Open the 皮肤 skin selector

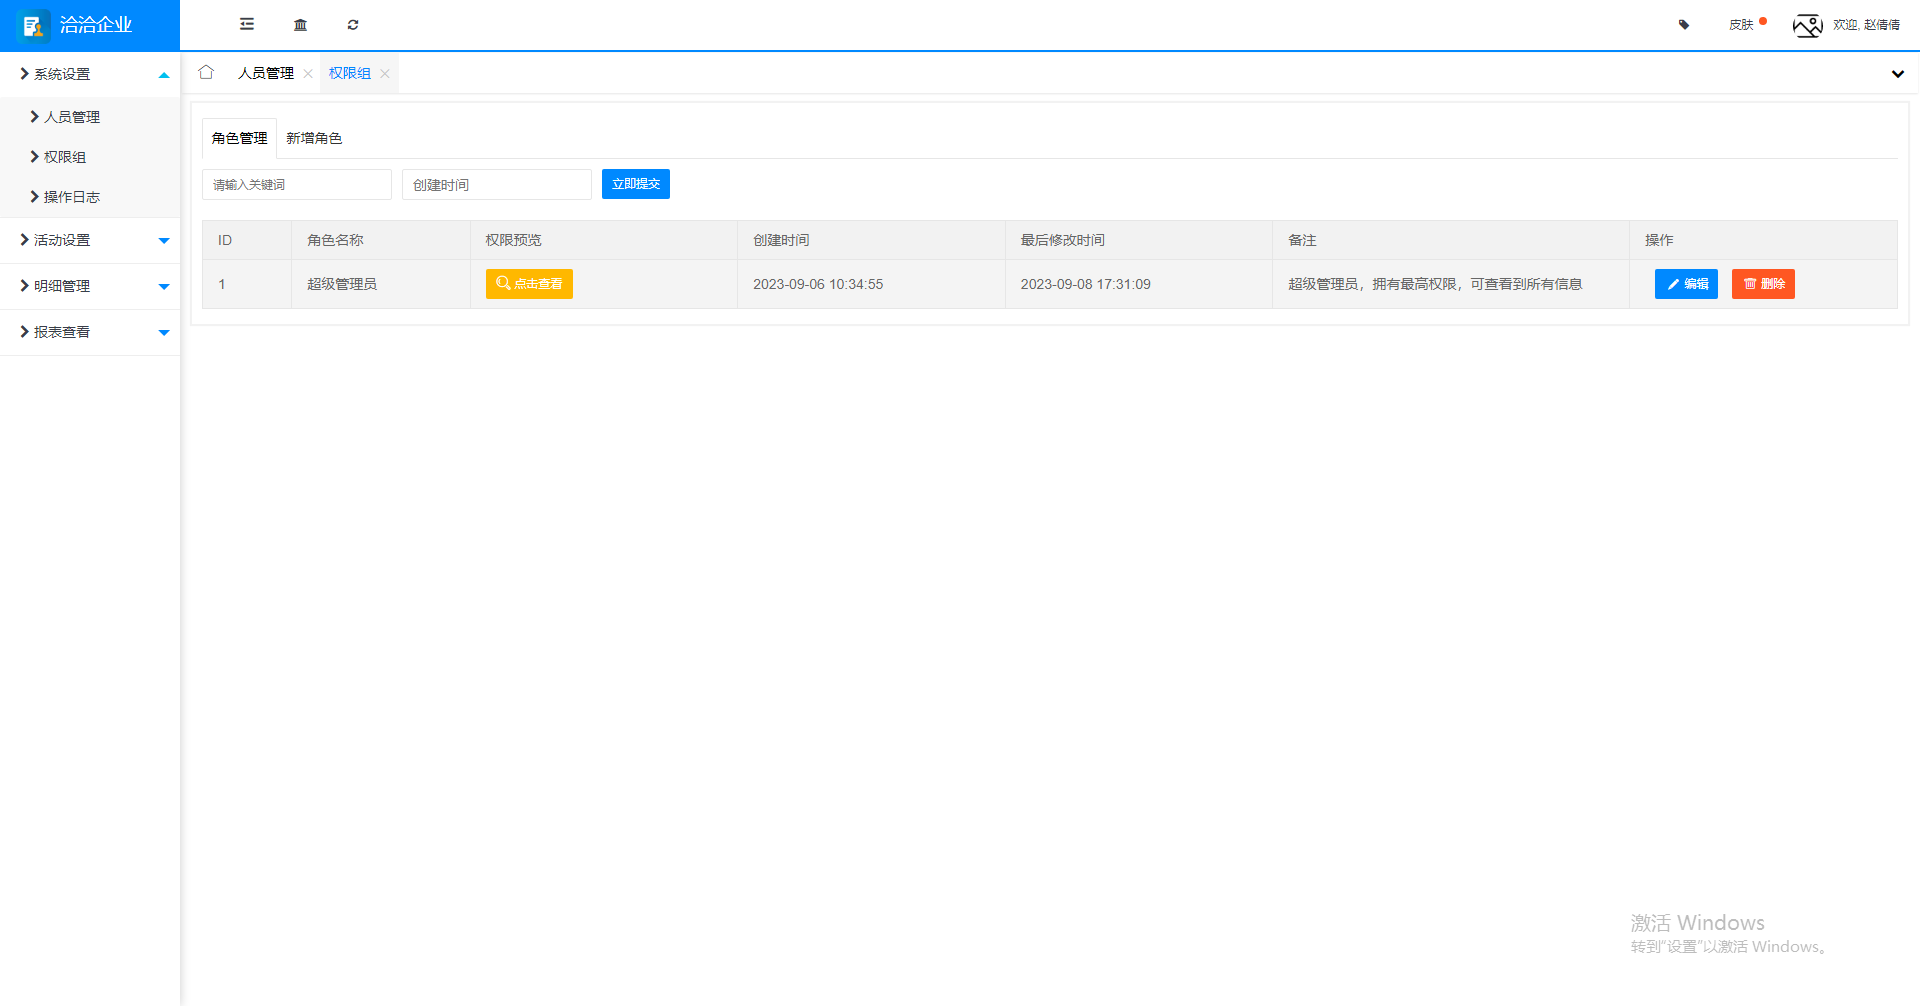pos(1741,24)
